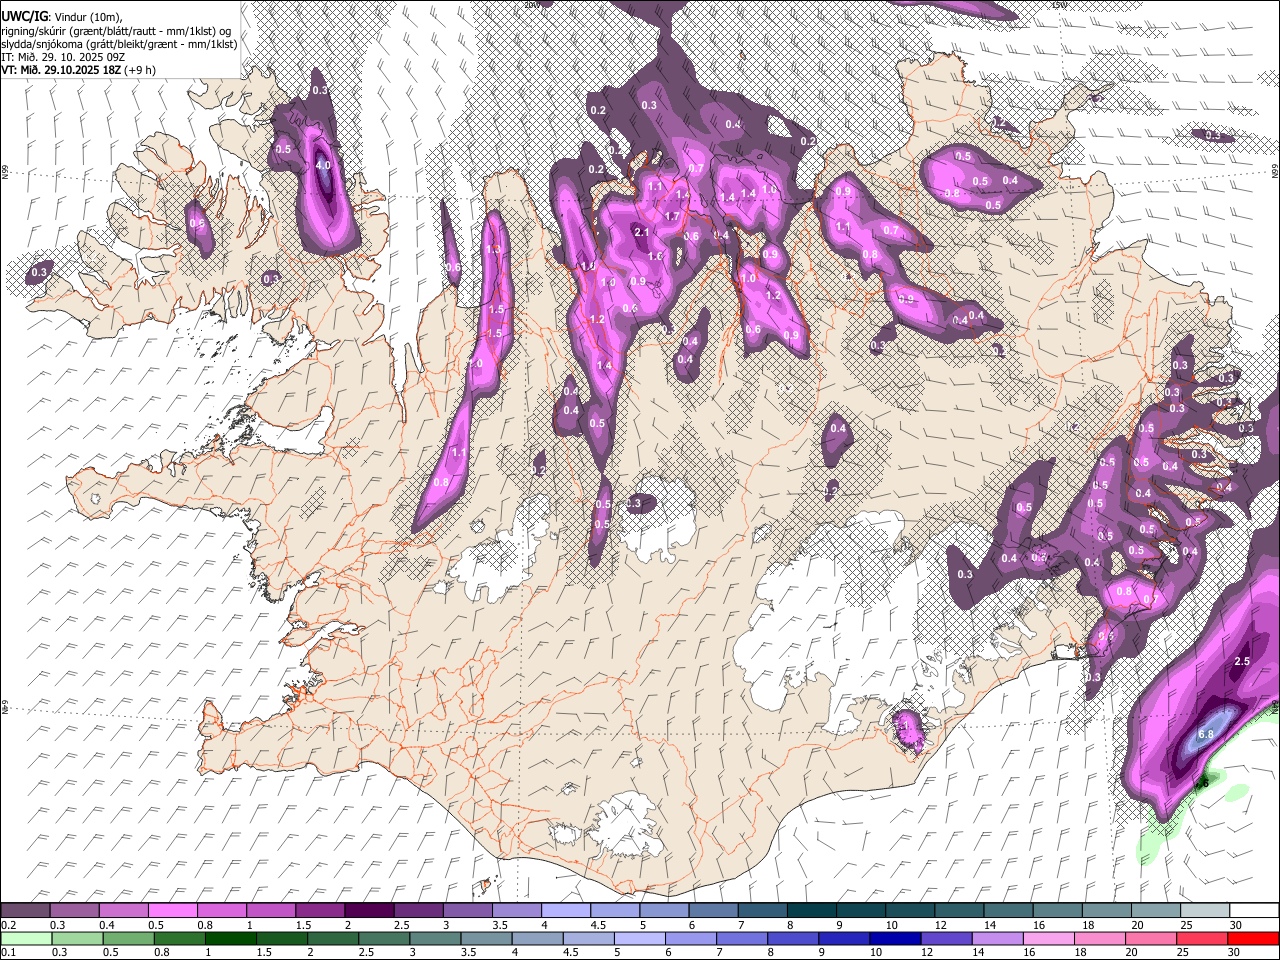Select top-row legend swatch starting at 8
Image resolution: width=1280 pixels, height=960 pixels.
pos(812,910)
